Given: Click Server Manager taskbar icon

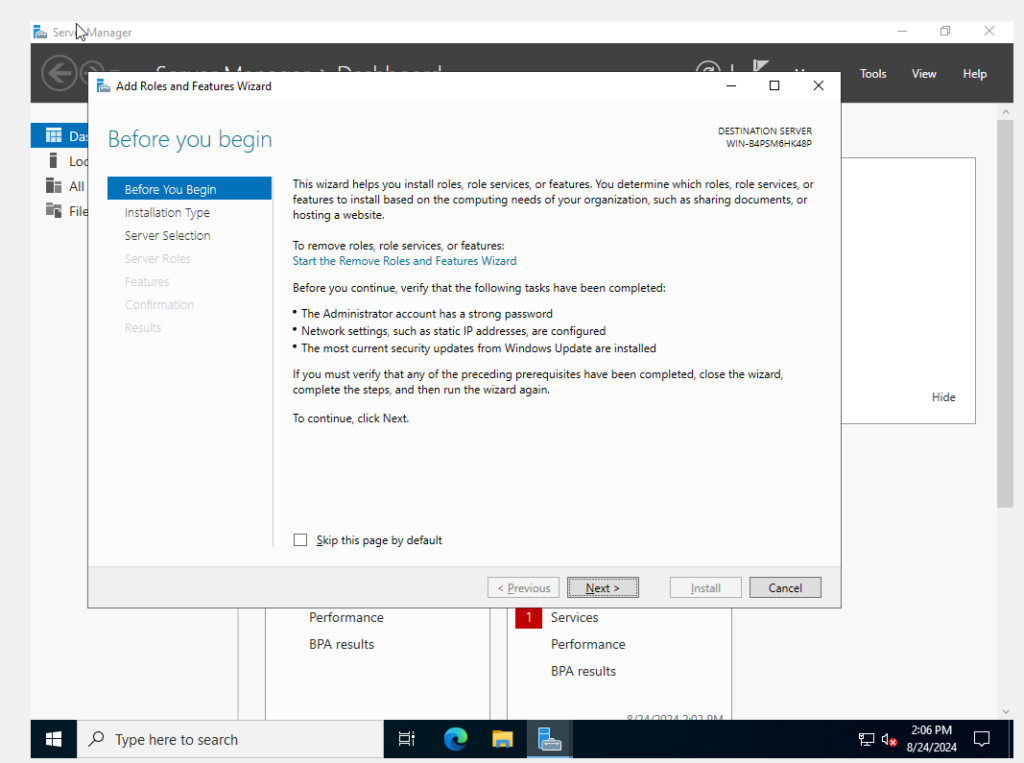Looking at the screenshot, I should [x=549, y=739].
